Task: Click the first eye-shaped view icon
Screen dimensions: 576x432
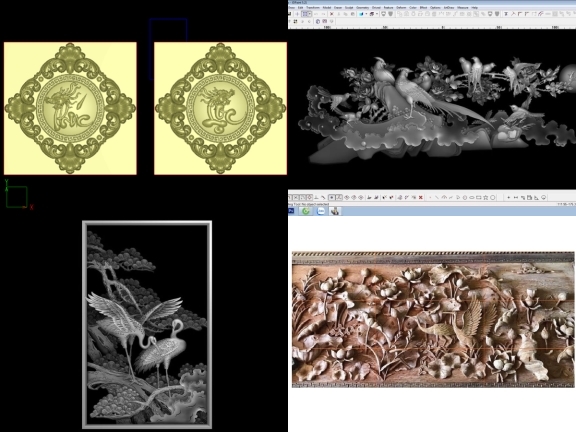Action: point(346,198)
